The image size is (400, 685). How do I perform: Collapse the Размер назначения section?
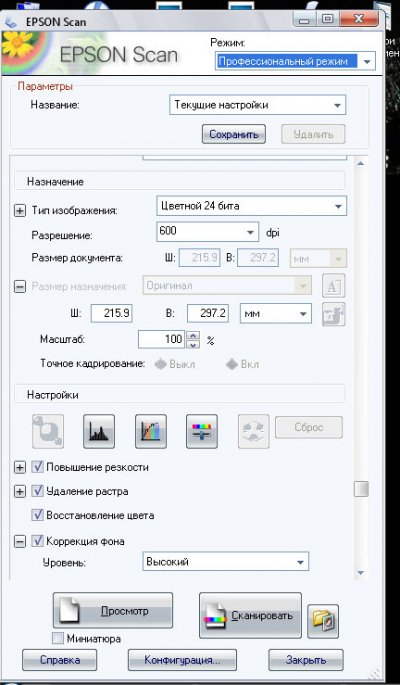[19, 287]
